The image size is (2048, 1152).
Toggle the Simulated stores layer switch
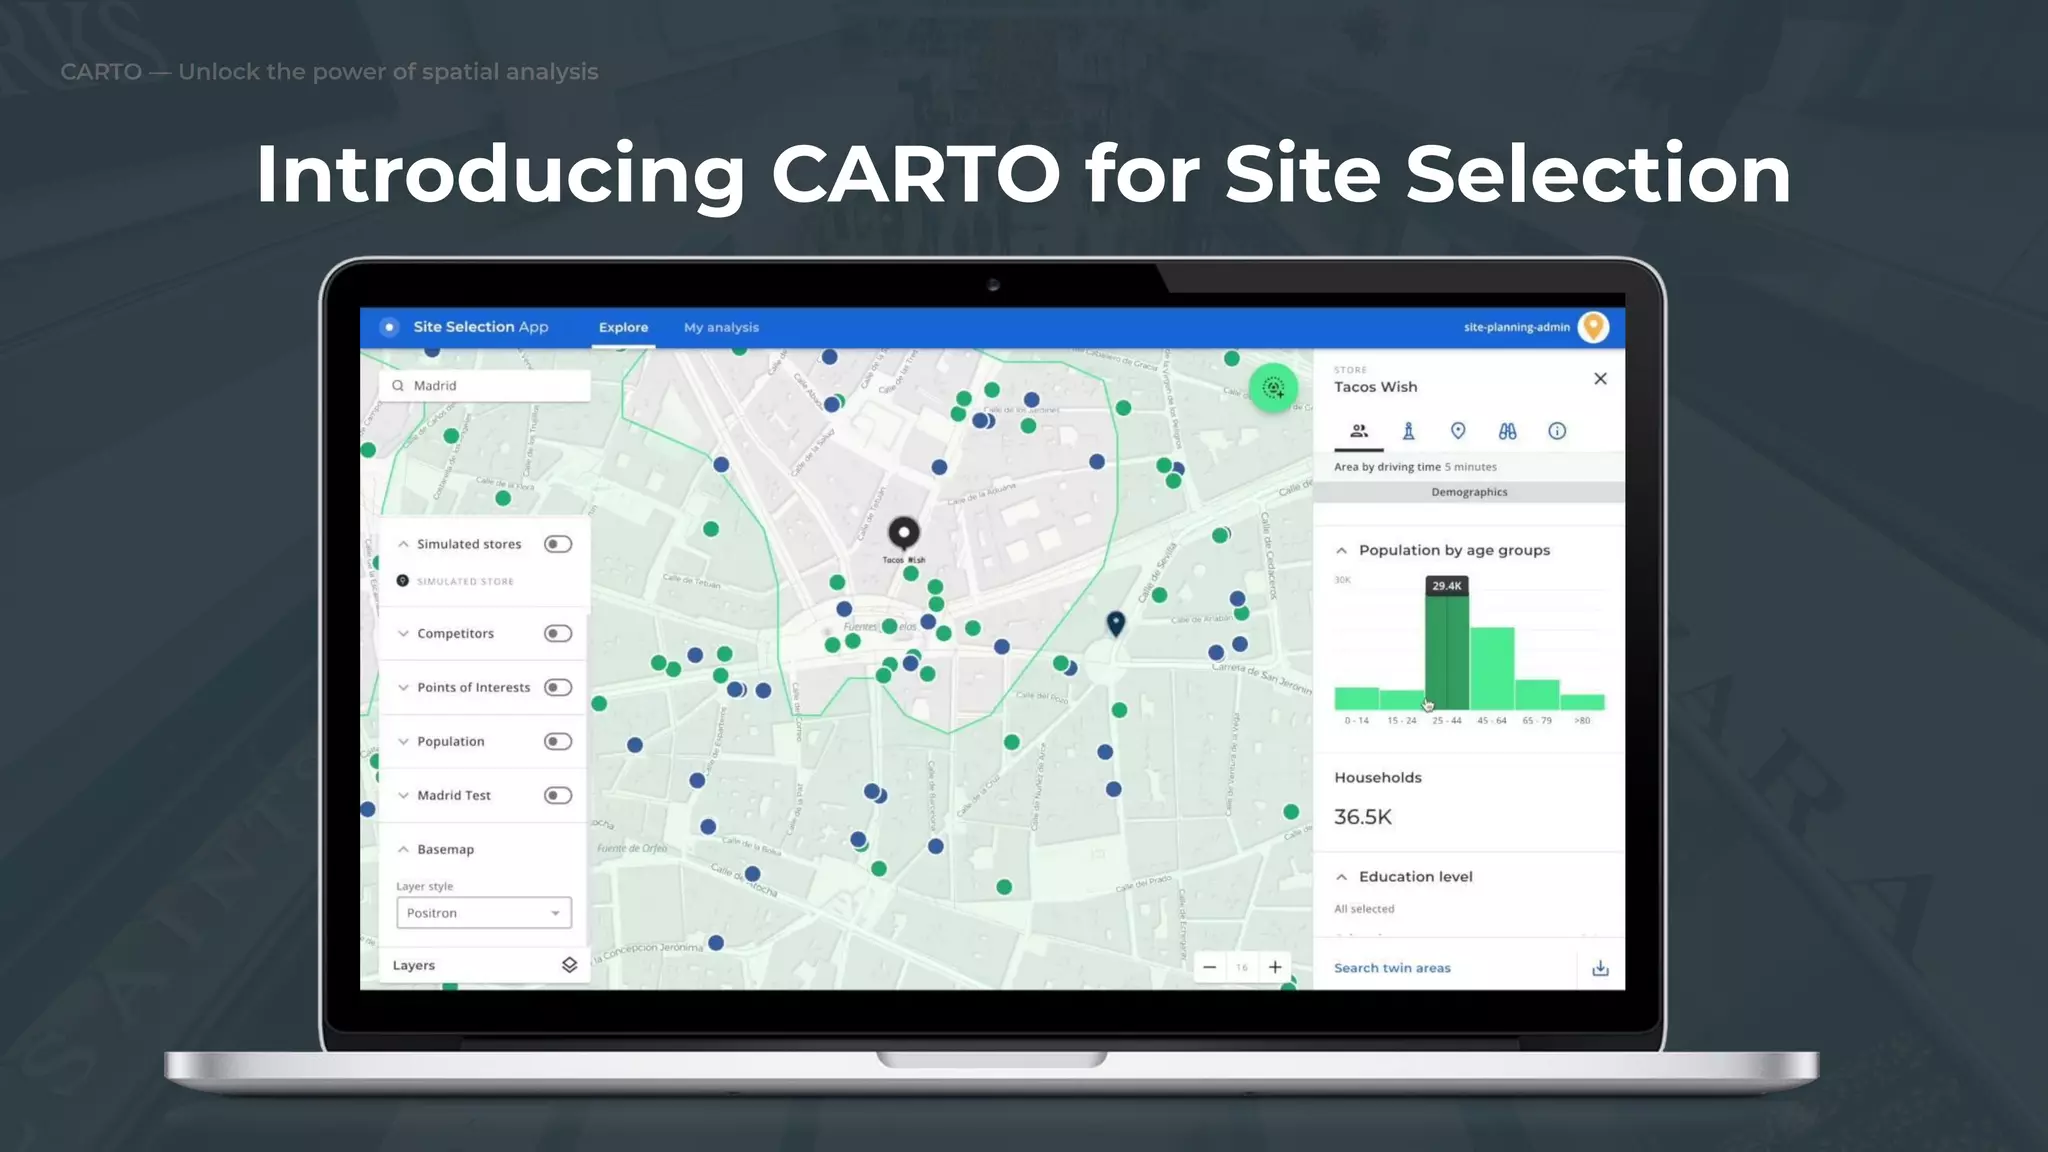click(558, 544)
